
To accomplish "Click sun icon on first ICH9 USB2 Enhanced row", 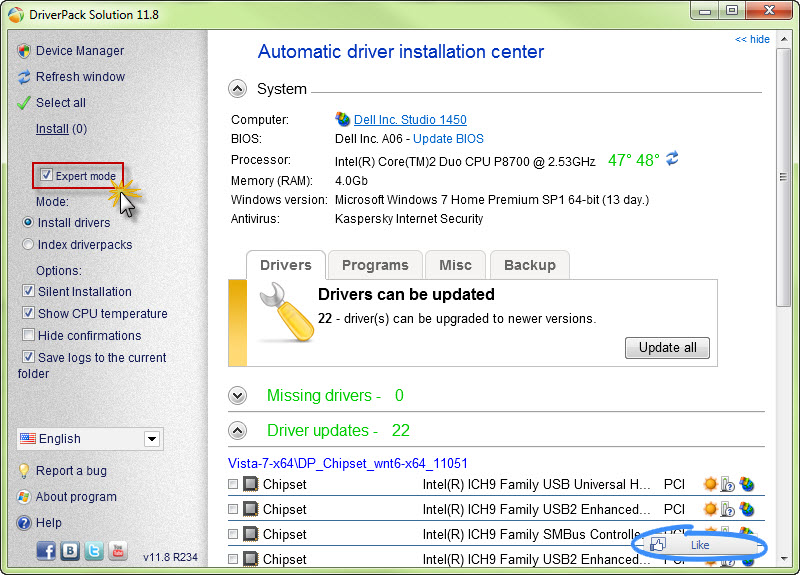I will point(710,509).
